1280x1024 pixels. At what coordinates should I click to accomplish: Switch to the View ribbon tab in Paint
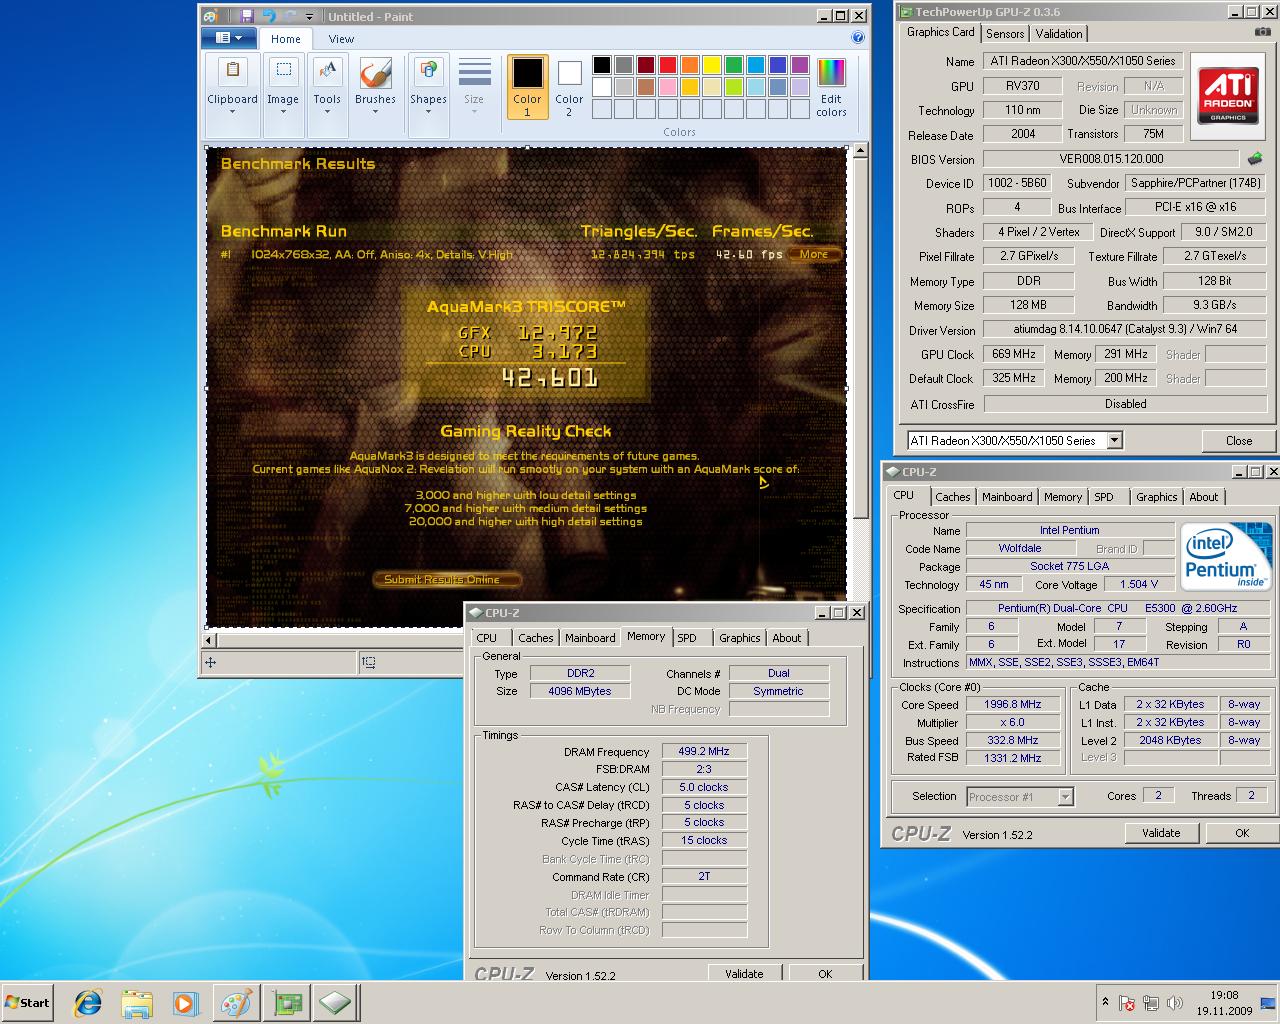click(x=341, y=39)
